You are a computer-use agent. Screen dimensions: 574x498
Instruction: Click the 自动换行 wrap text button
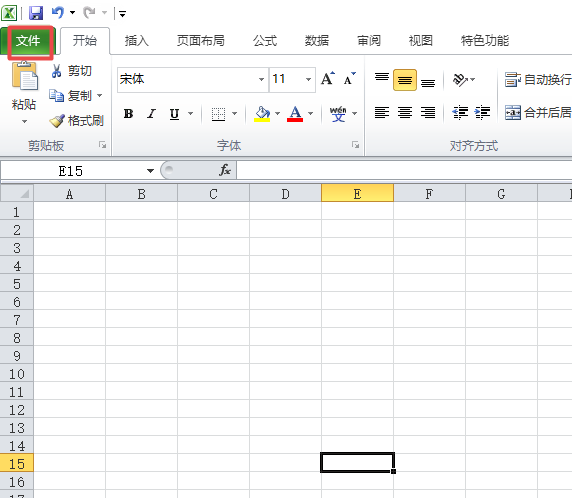click(538, 79)
